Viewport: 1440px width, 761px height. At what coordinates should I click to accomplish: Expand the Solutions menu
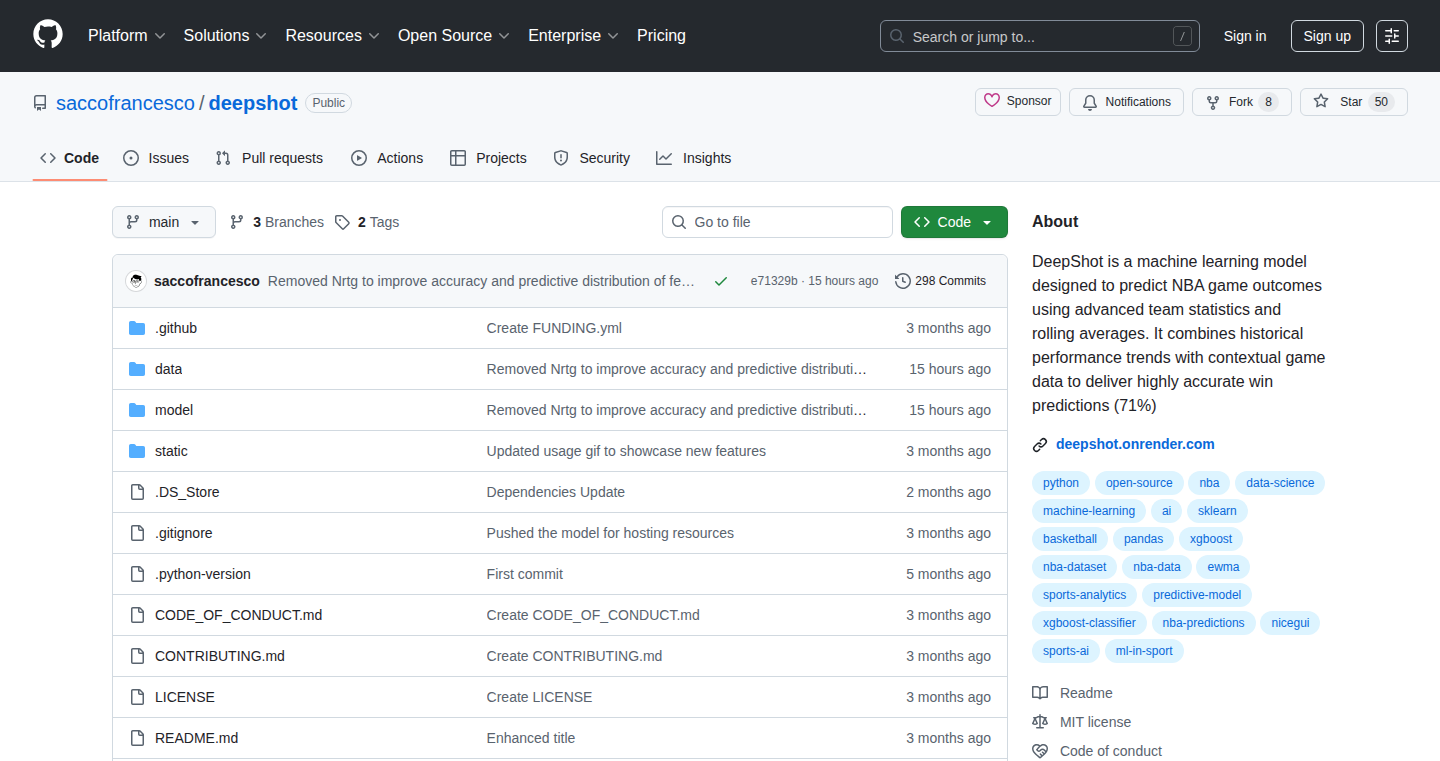(225, 36)
